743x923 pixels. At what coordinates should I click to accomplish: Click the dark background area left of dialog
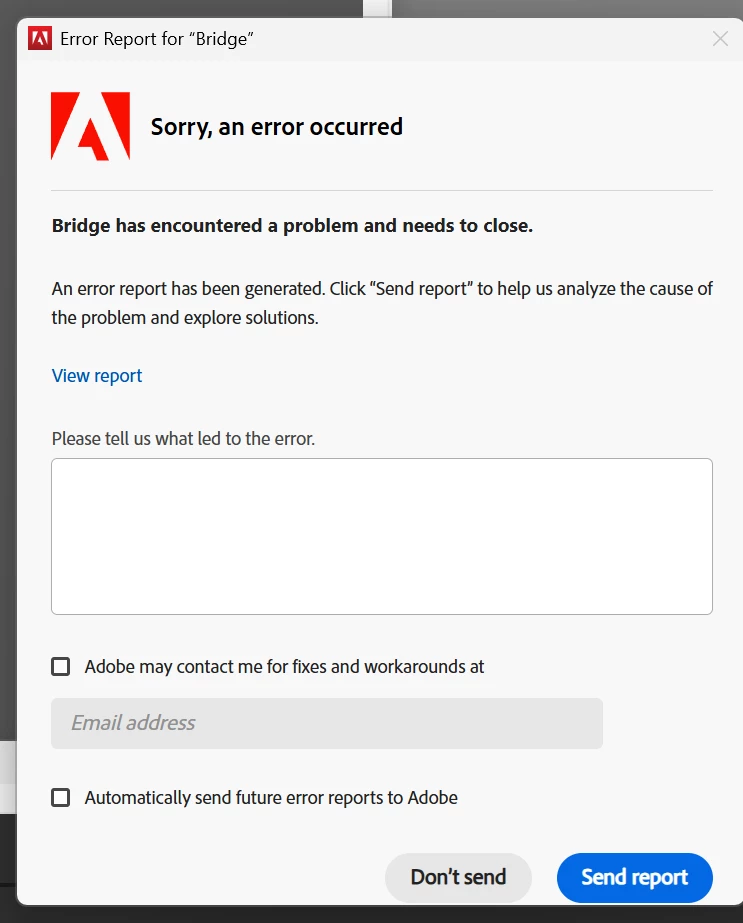pos(8,377)
